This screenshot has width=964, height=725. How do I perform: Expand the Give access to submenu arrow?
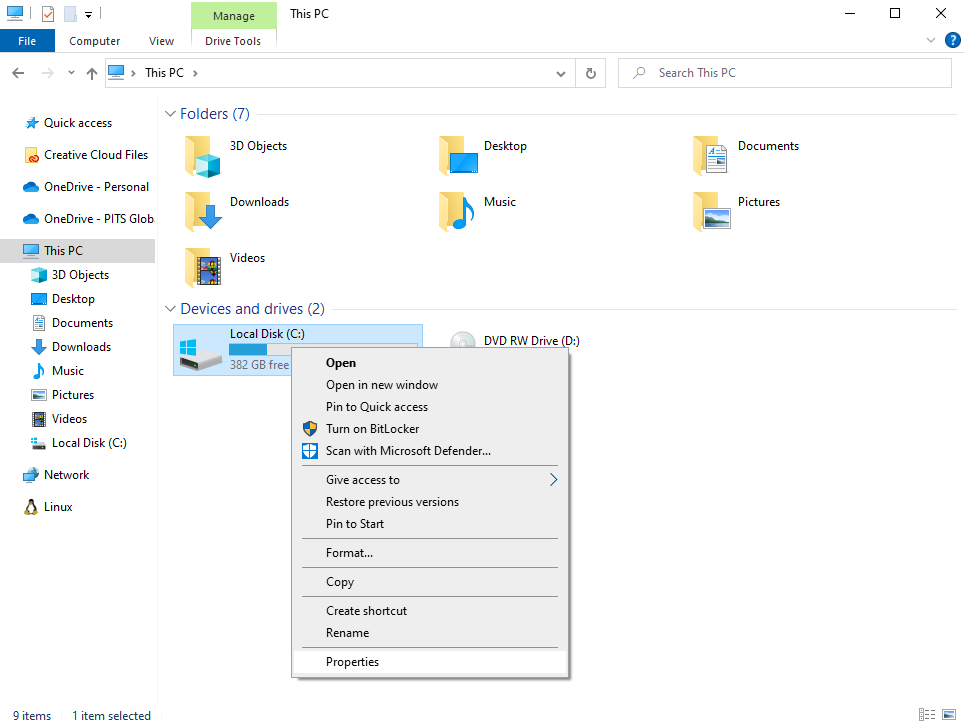pyautogui.click(x=553, y=480)
